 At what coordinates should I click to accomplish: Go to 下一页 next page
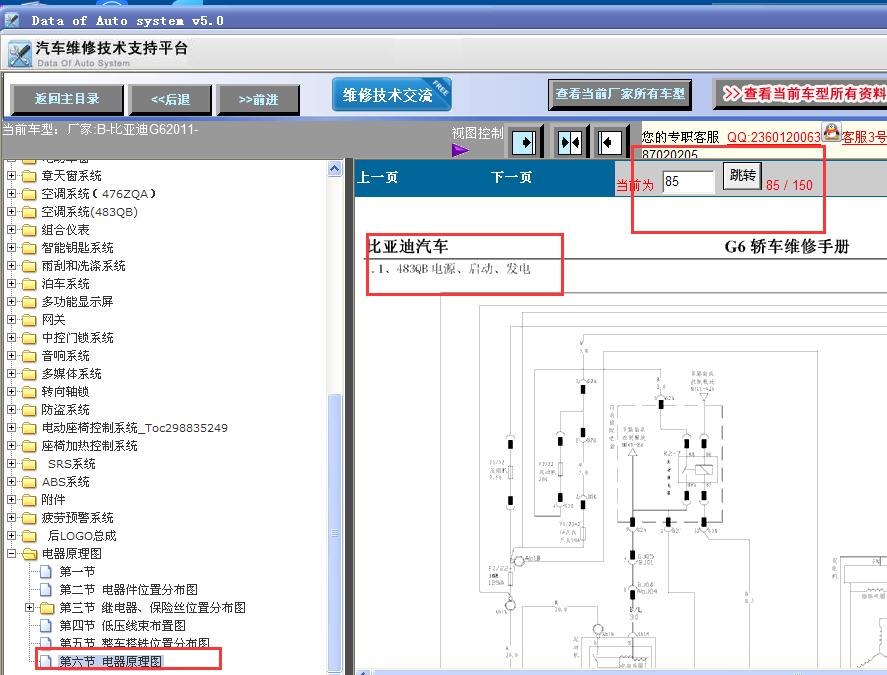point(511,178)
